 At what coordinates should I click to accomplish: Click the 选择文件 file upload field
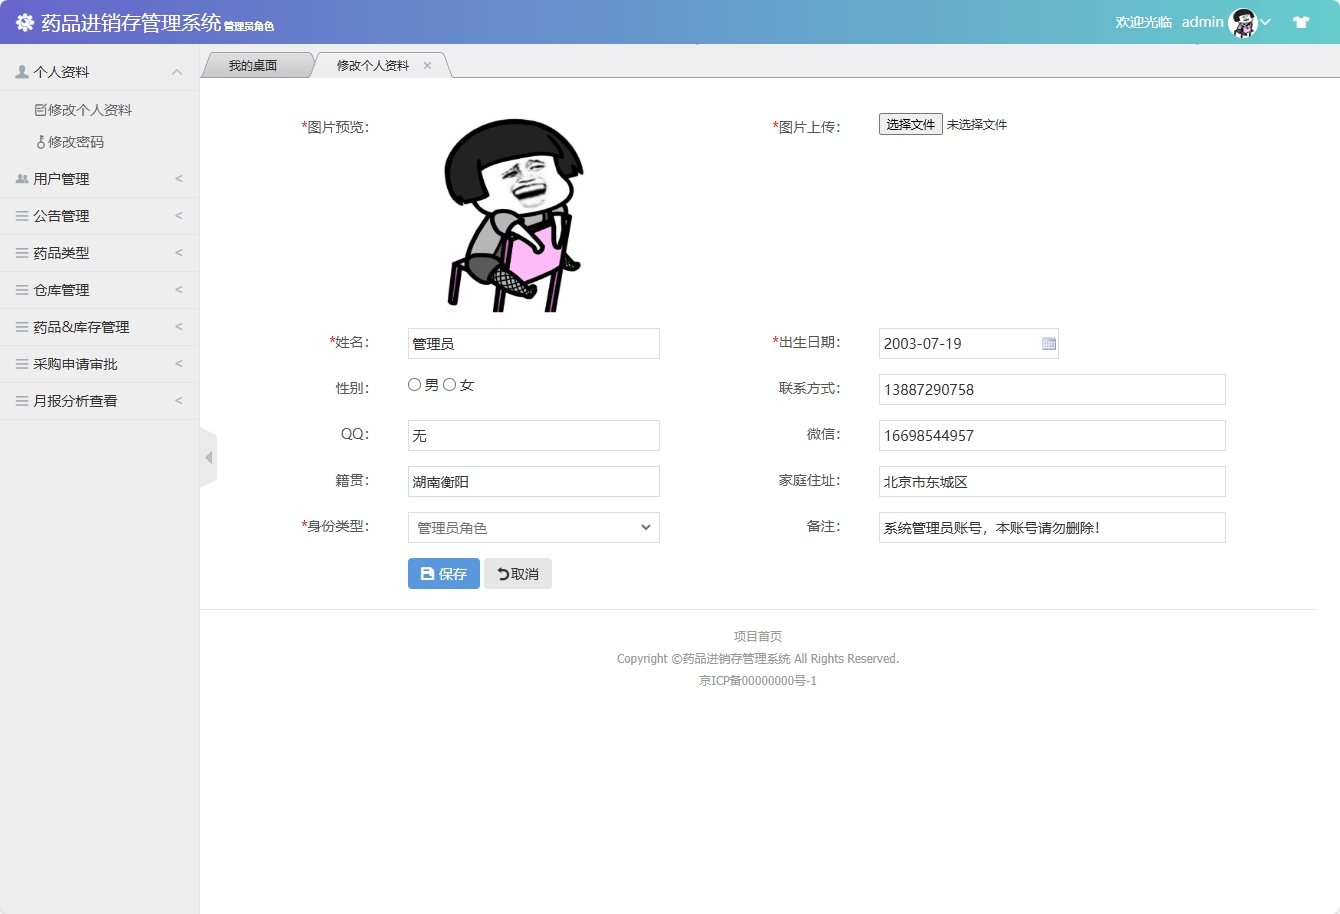pyautogui.click(x=909, y=124)
